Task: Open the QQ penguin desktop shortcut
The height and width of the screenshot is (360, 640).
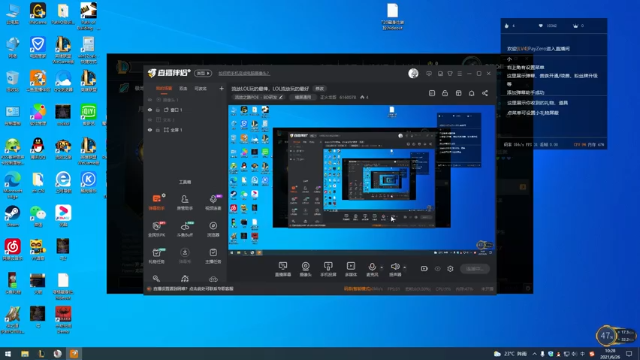Action: pos(38,149)
